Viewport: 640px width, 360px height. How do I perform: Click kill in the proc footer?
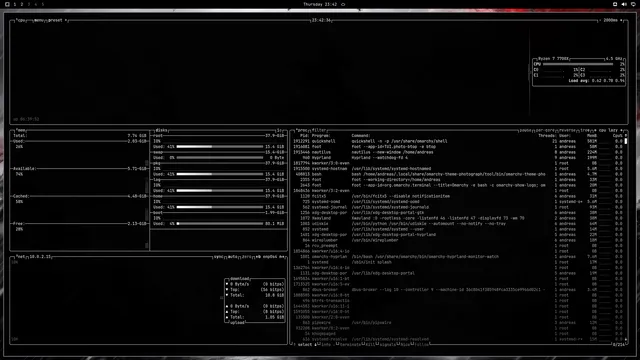click(369, 344)
